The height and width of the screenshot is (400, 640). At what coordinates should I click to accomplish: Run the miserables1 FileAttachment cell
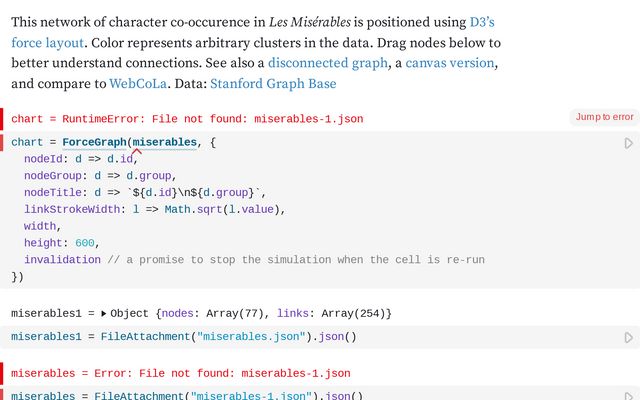[x=628, y=337]
